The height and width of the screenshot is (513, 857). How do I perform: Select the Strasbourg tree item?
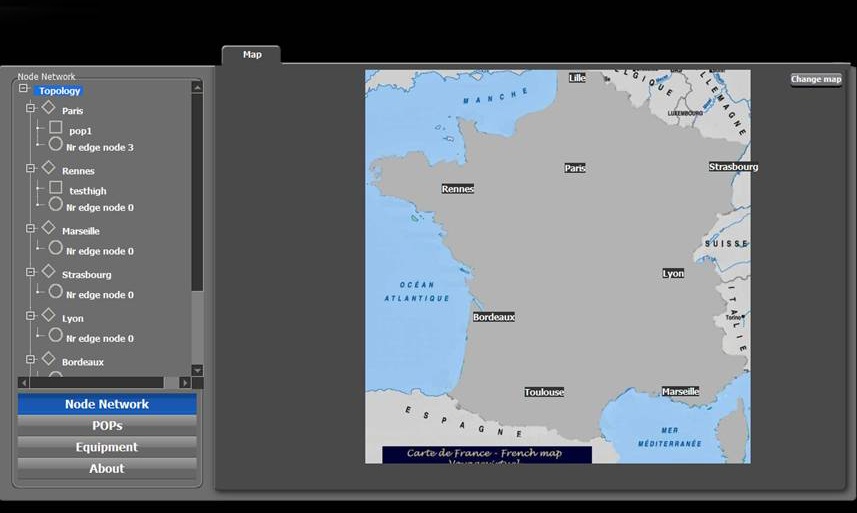tap(86, 275)
